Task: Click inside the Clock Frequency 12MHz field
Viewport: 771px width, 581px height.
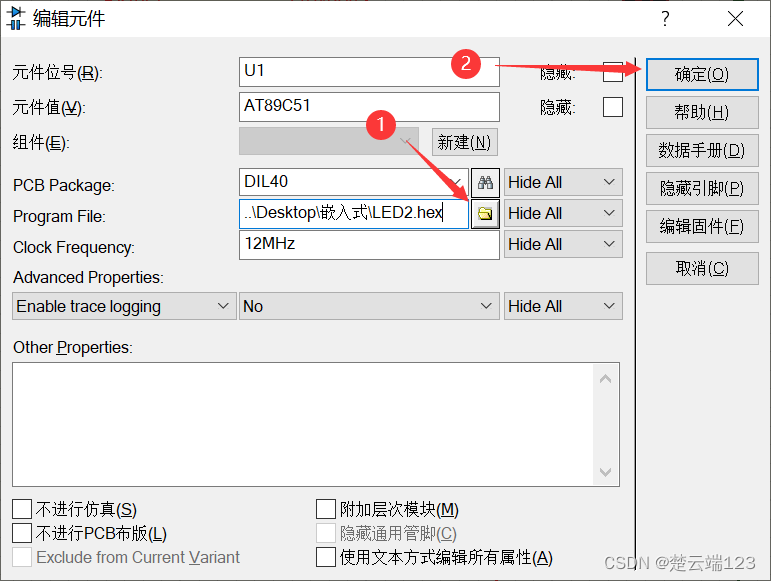Action: 369,244
